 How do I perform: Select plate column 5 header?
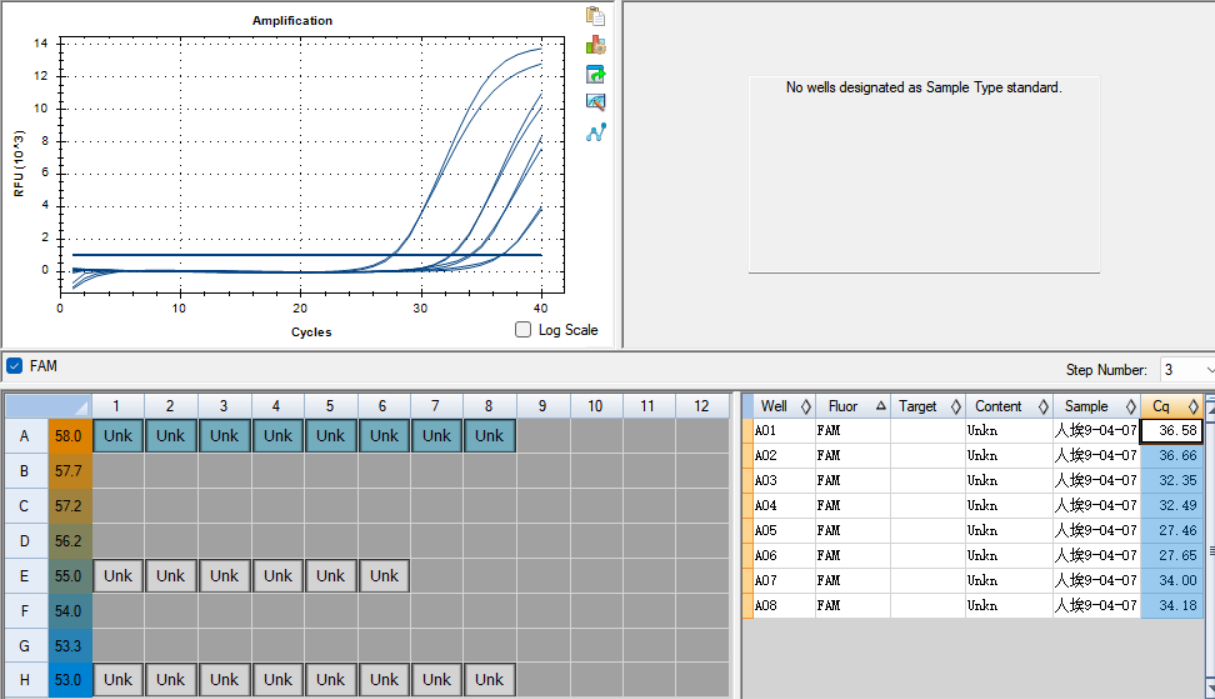click(x=331, y=406)
